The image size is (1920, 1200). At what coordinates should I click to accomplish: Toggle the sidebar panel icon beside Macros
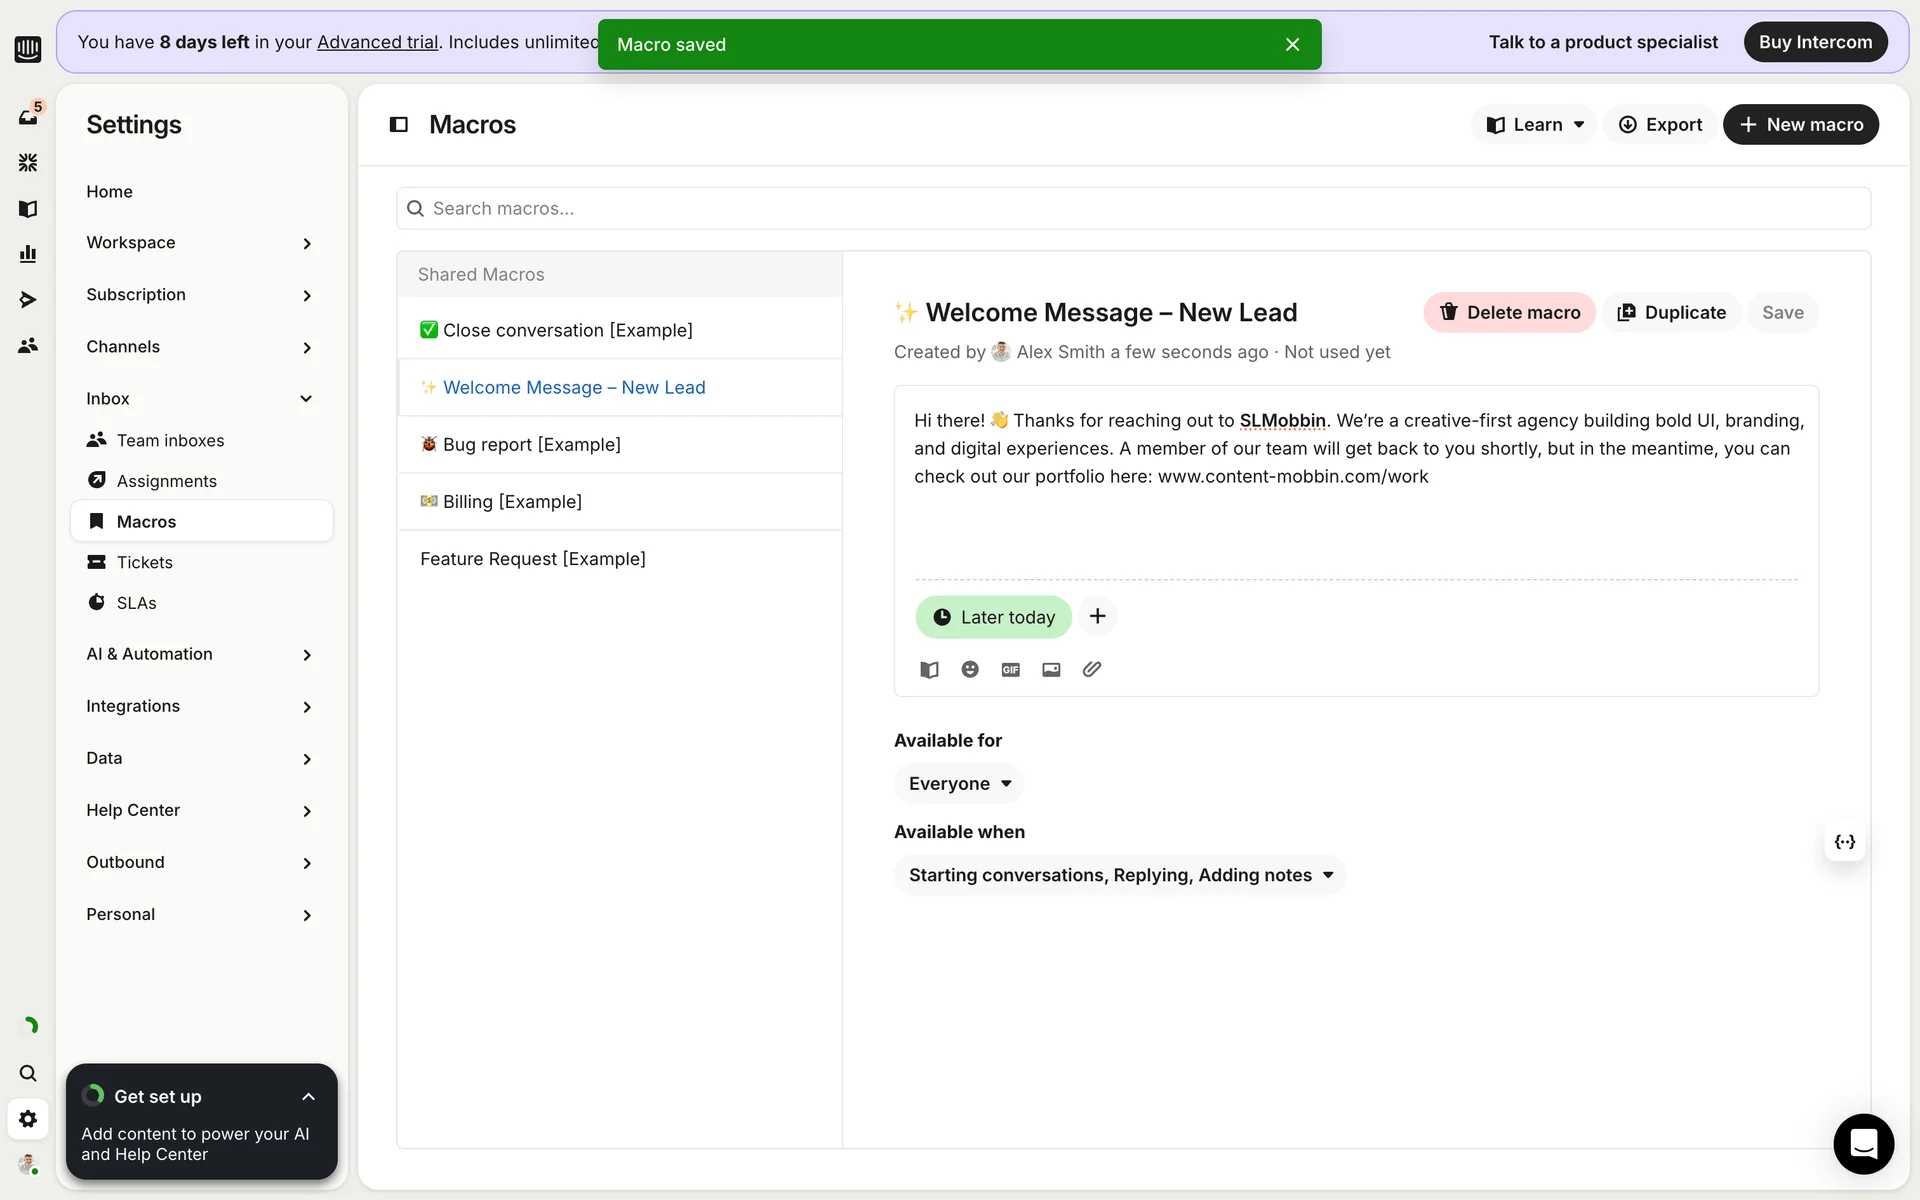pos(399,124)
